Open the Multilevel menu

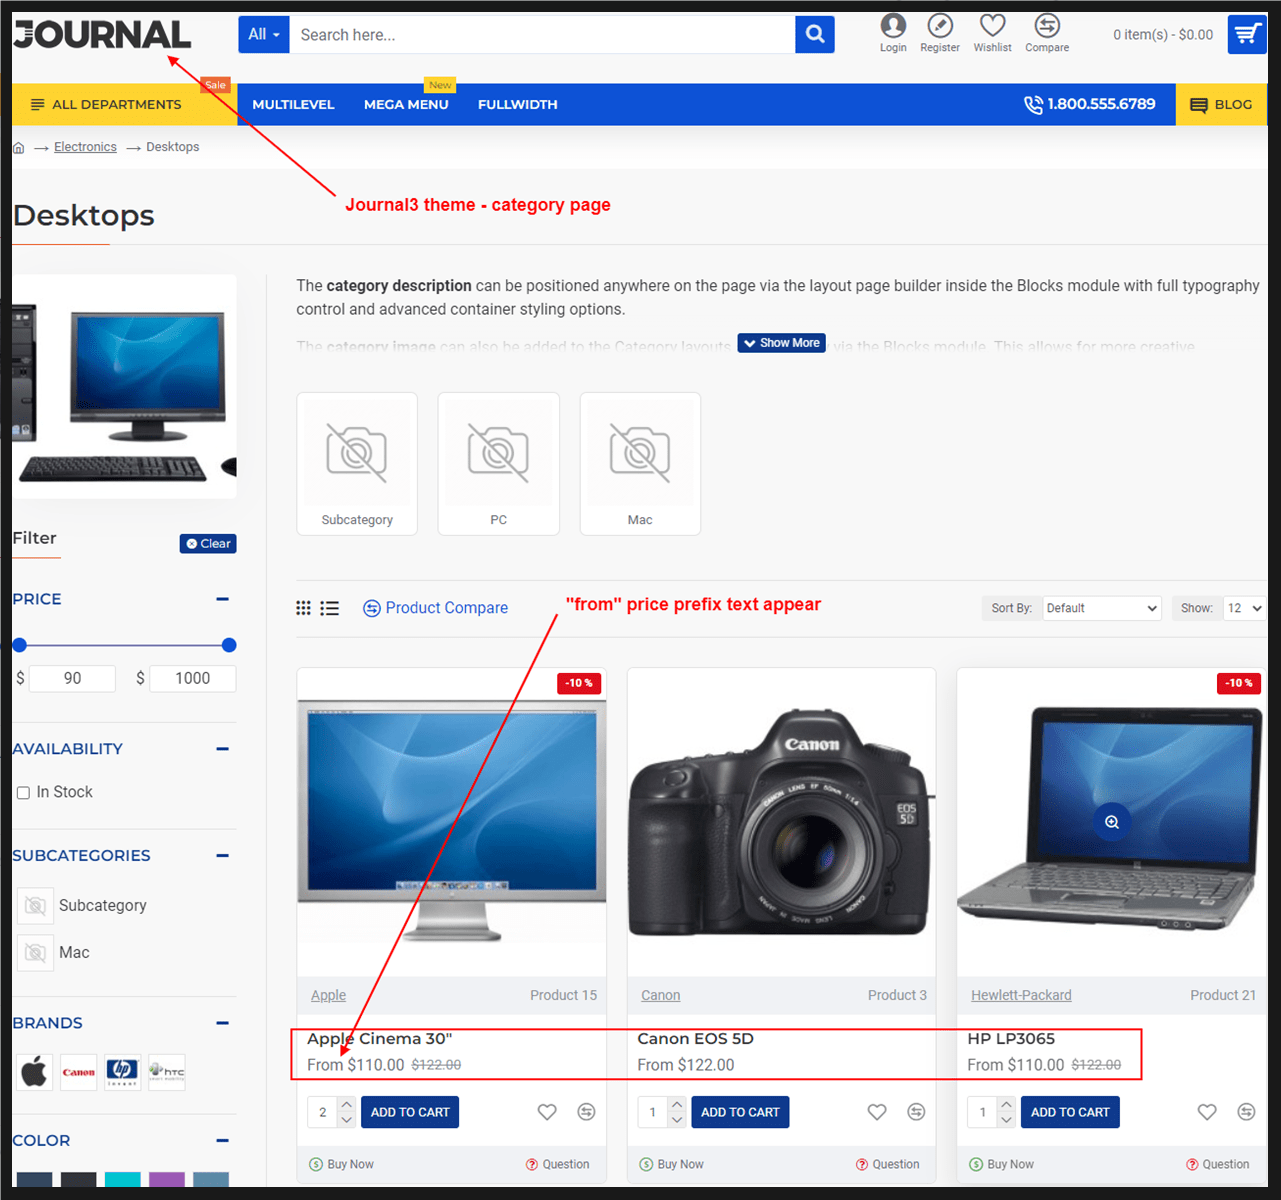(293, 104)
